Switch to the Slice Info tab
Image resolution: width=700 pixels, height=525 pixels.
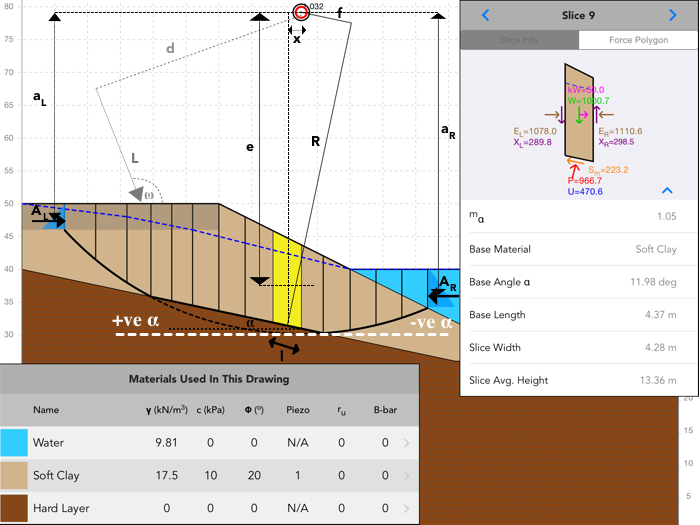518,40
